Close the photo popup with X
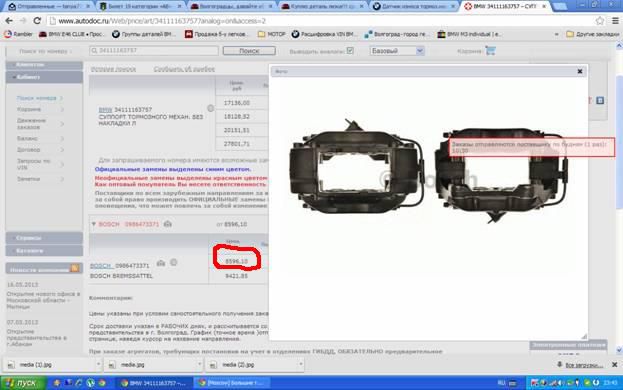 pyautogui.click(x=580, y=71)
